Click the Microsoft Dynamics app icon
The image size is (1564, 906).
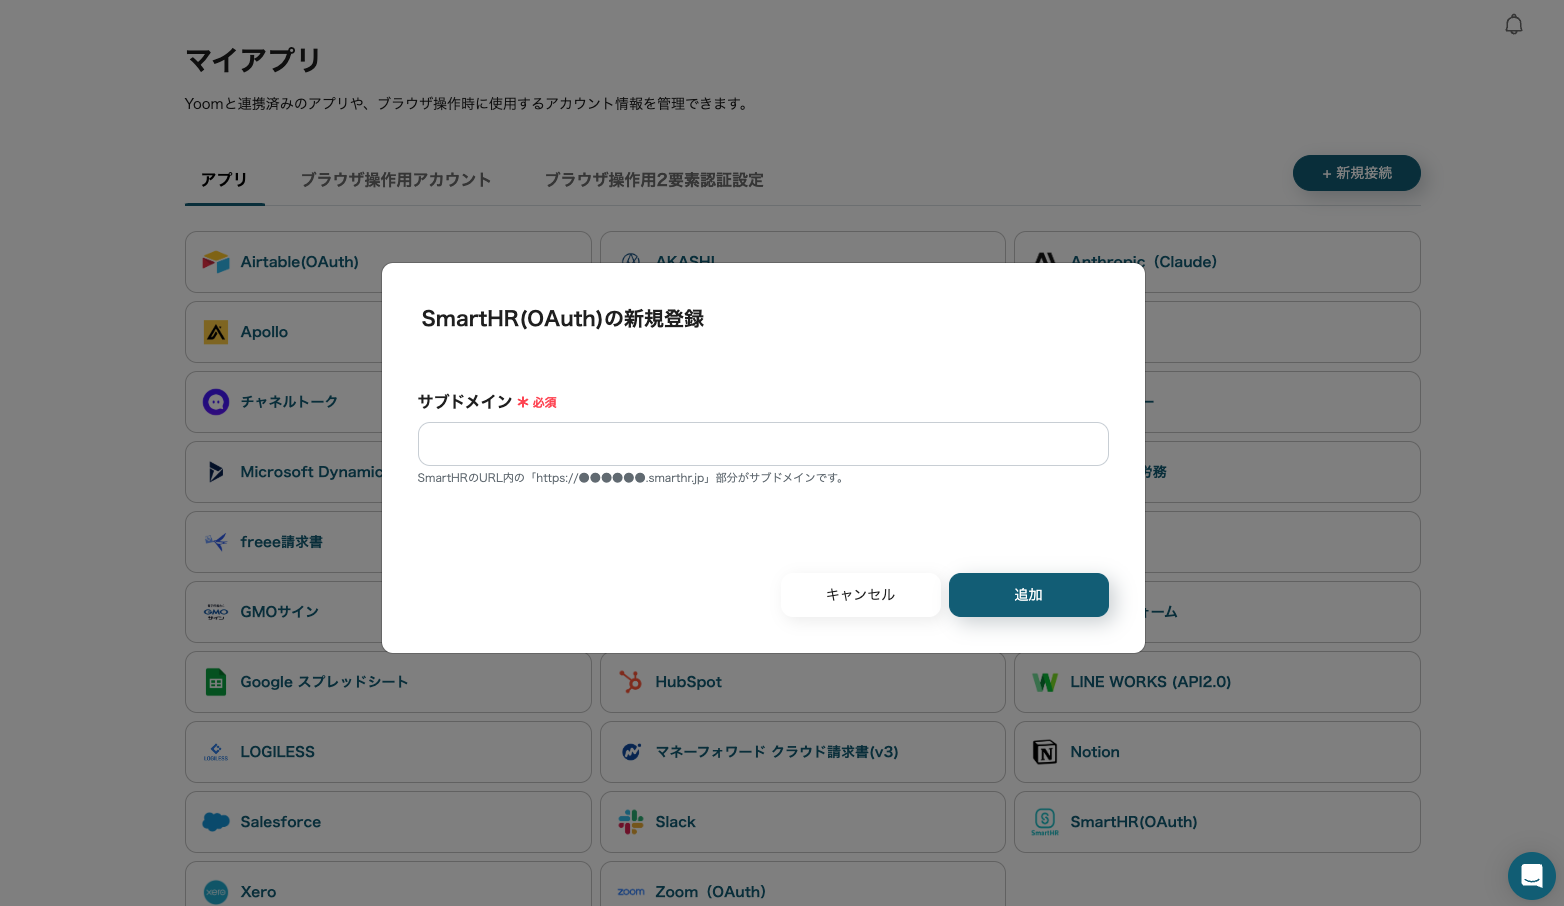click(x=216, y=472)
